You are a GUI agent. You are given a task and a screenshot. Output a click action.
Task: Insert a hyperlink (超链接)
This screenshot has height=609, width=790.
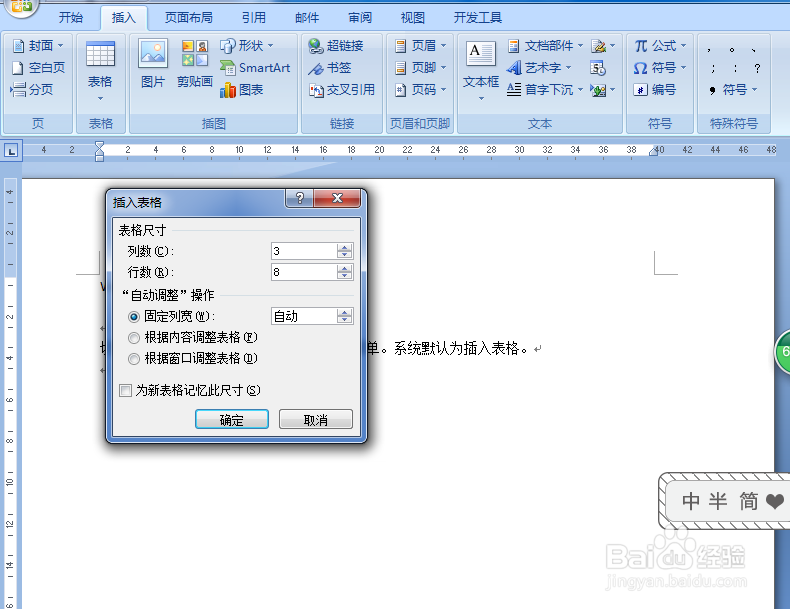(x=336, y=46)
